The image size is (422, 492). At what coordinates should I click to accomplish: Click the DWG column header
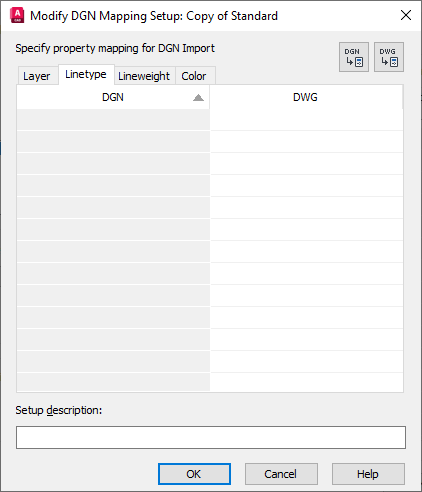tap(306, 97)
